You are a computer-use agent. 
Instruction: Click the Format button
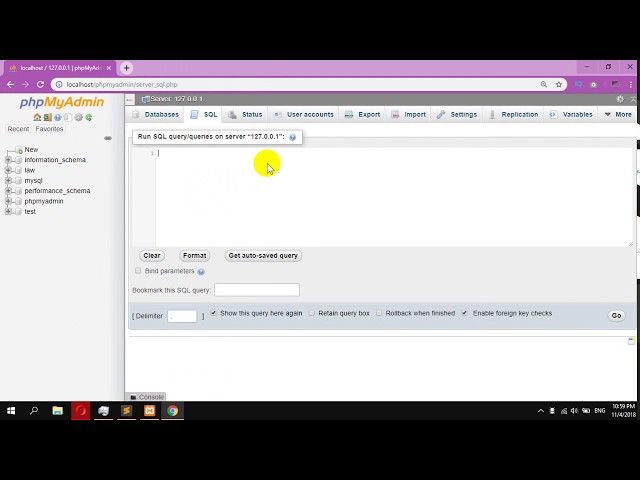coord(195,256)
